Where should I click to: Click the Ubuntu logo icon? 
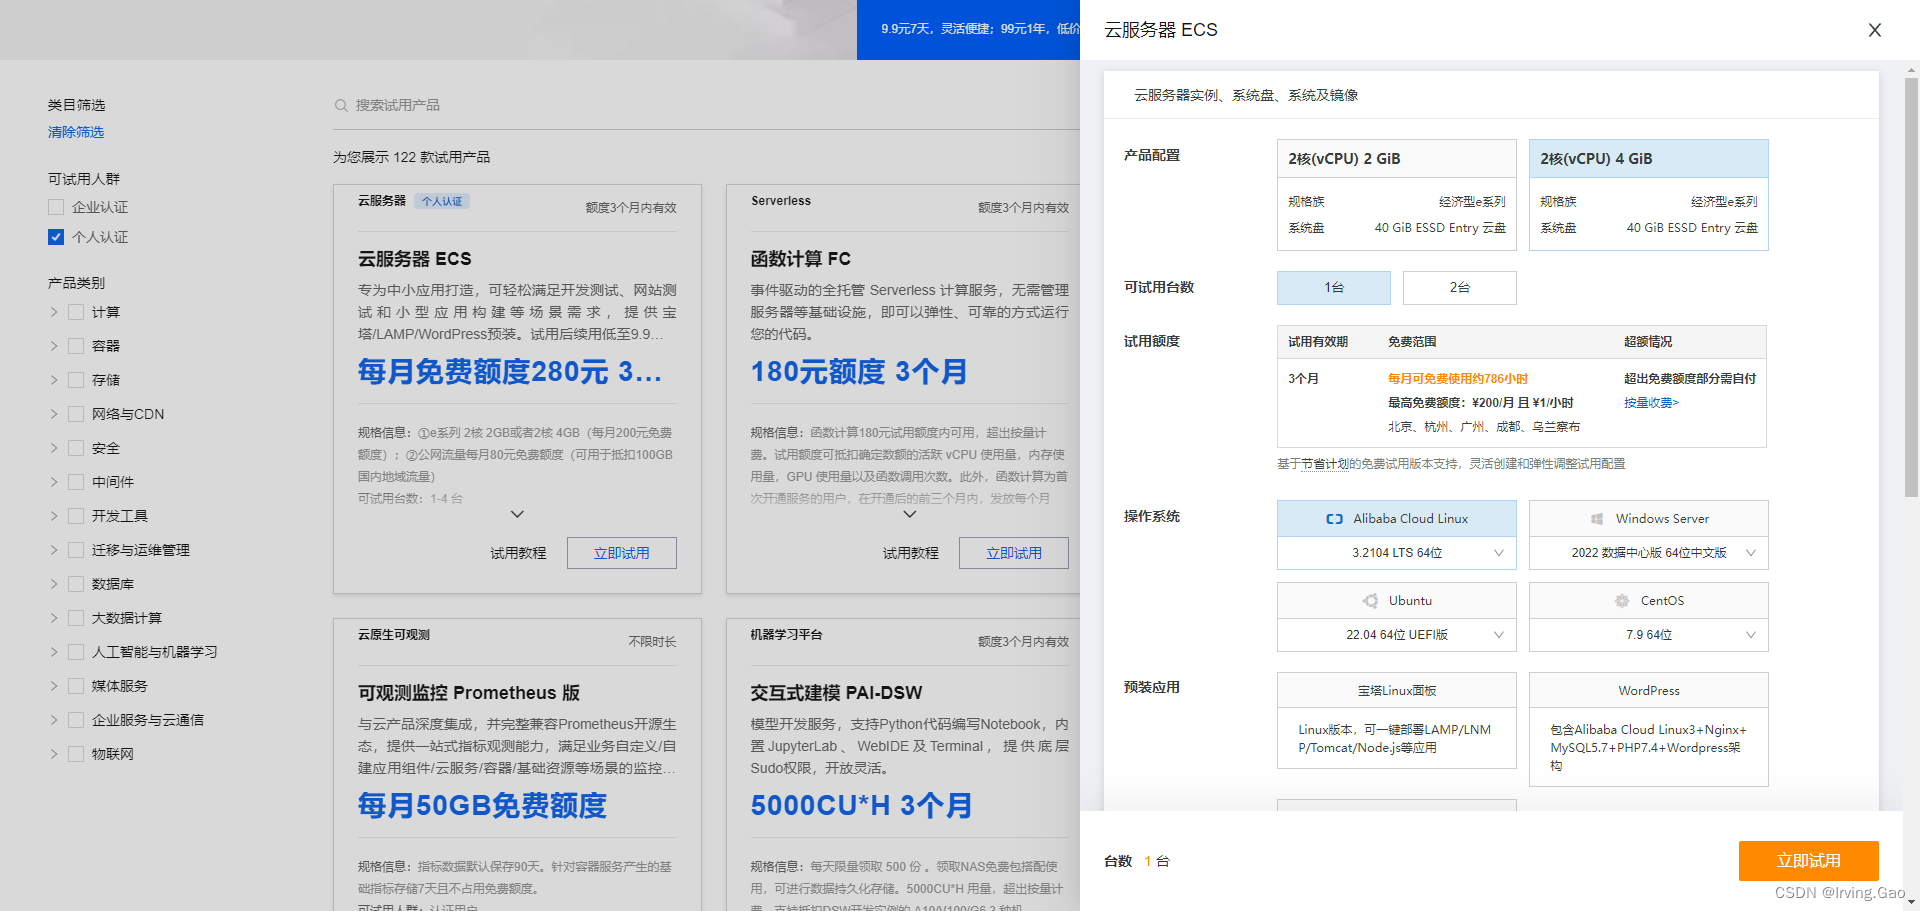click(x=1370, y=601)
